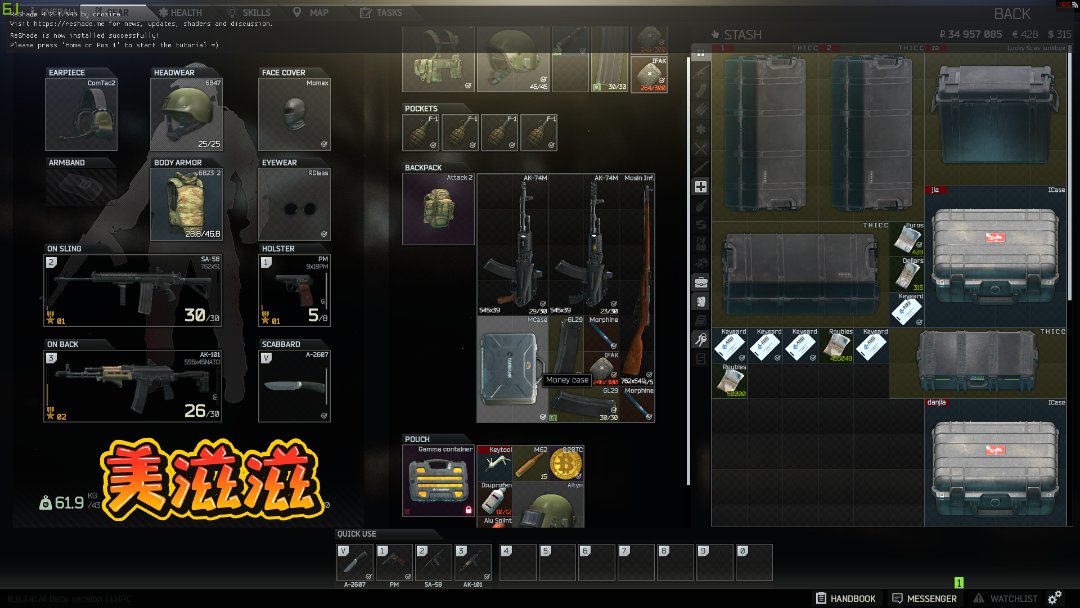Viewport: 1080px width, 608px height.
Task: Filter stash by weapons using the rifle icon
Action: 700,72
